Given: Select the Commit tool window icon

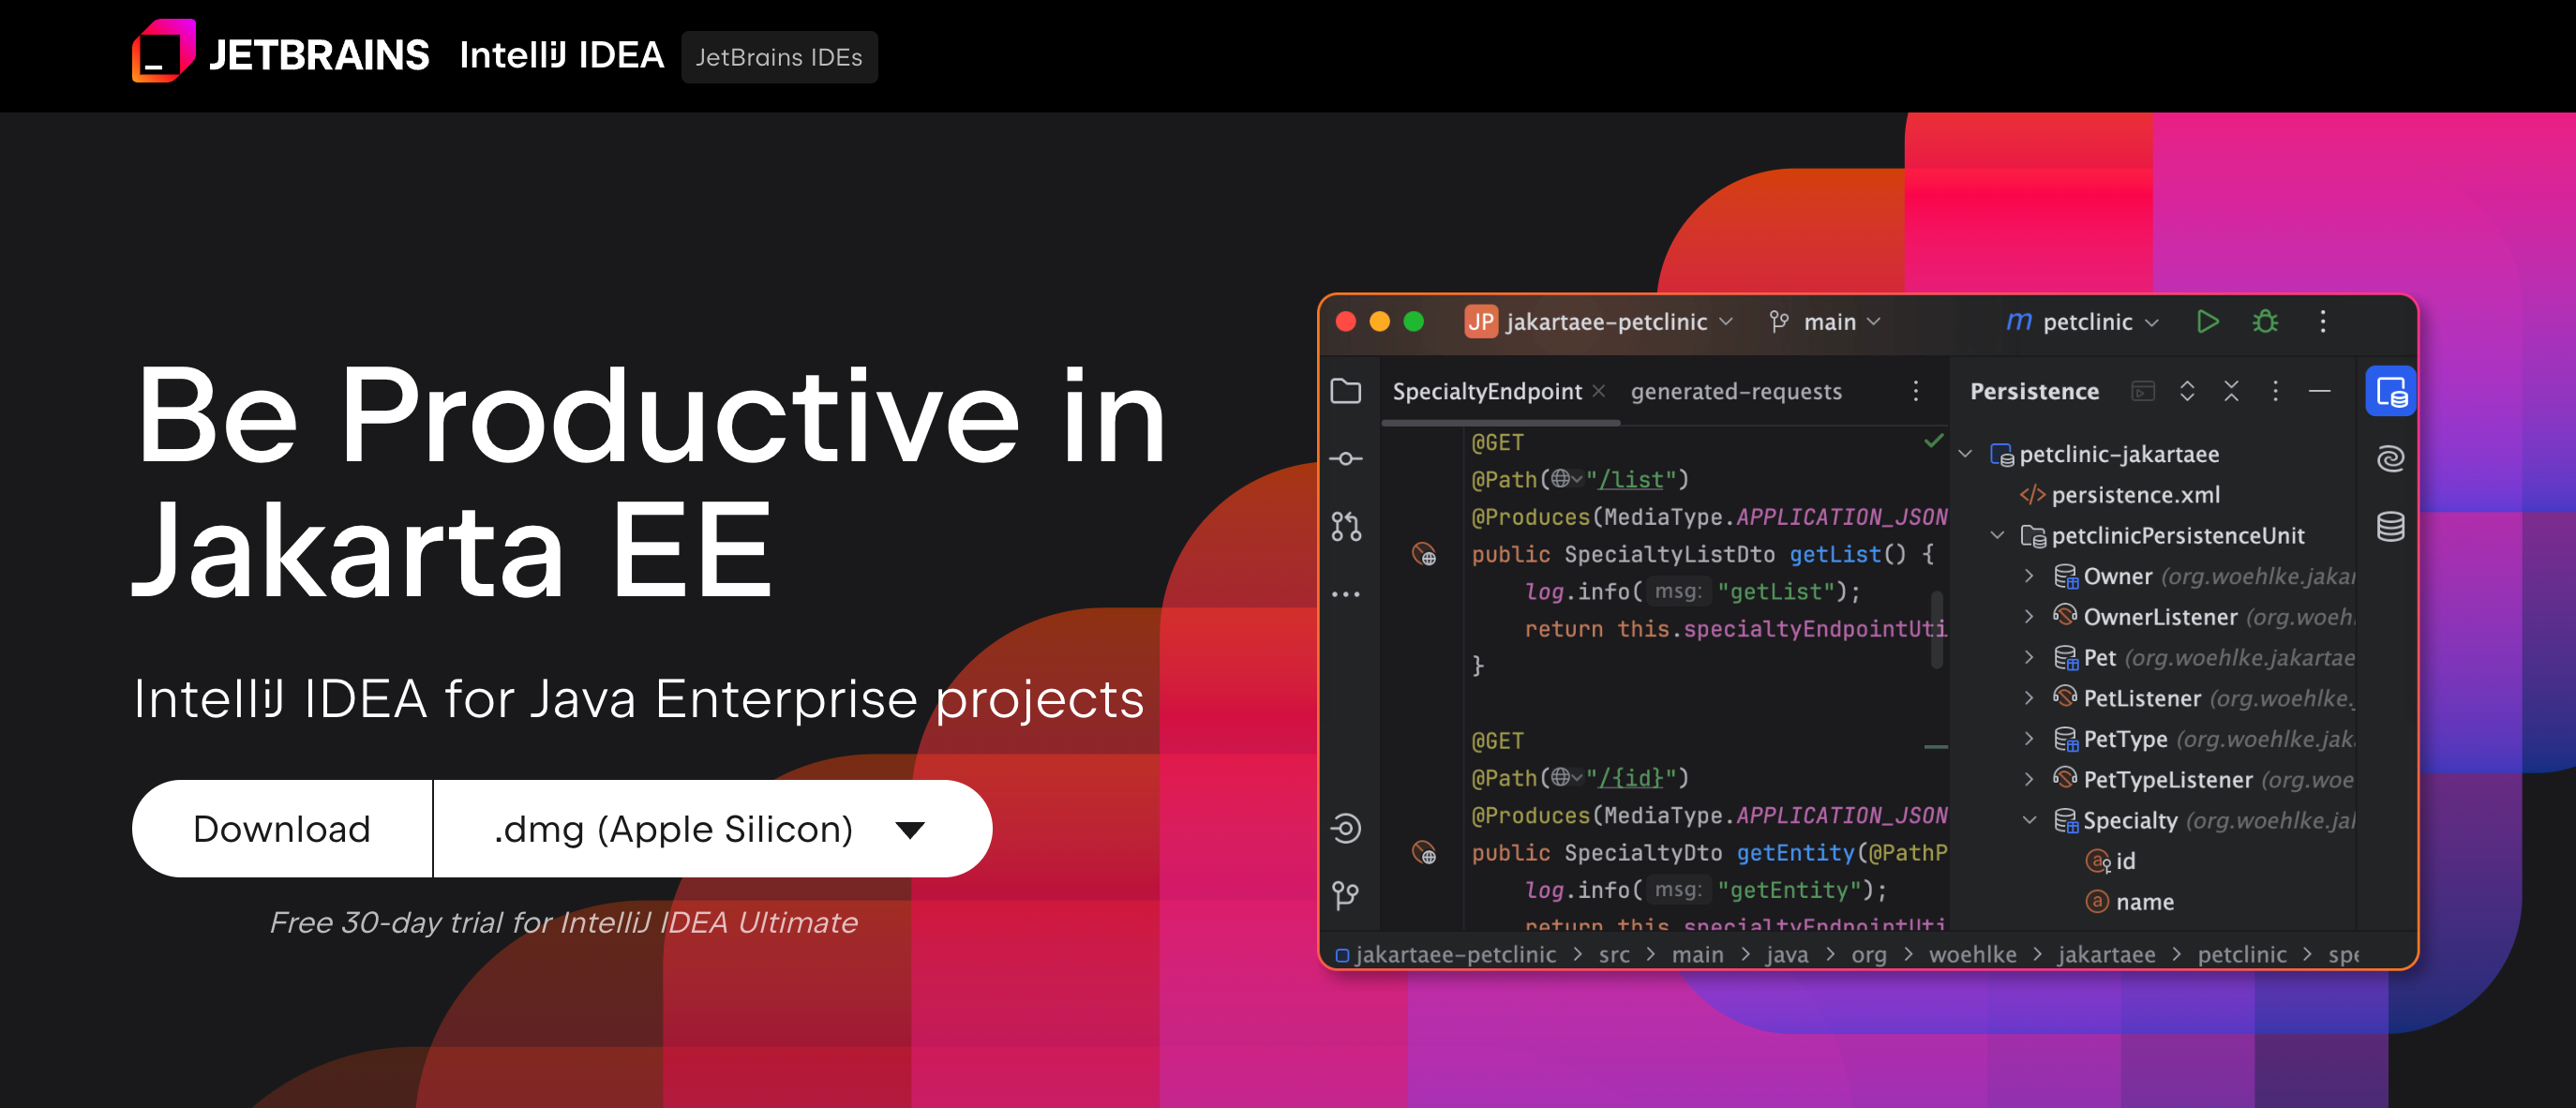Looking at the screenshot, I should [1346, 457].
